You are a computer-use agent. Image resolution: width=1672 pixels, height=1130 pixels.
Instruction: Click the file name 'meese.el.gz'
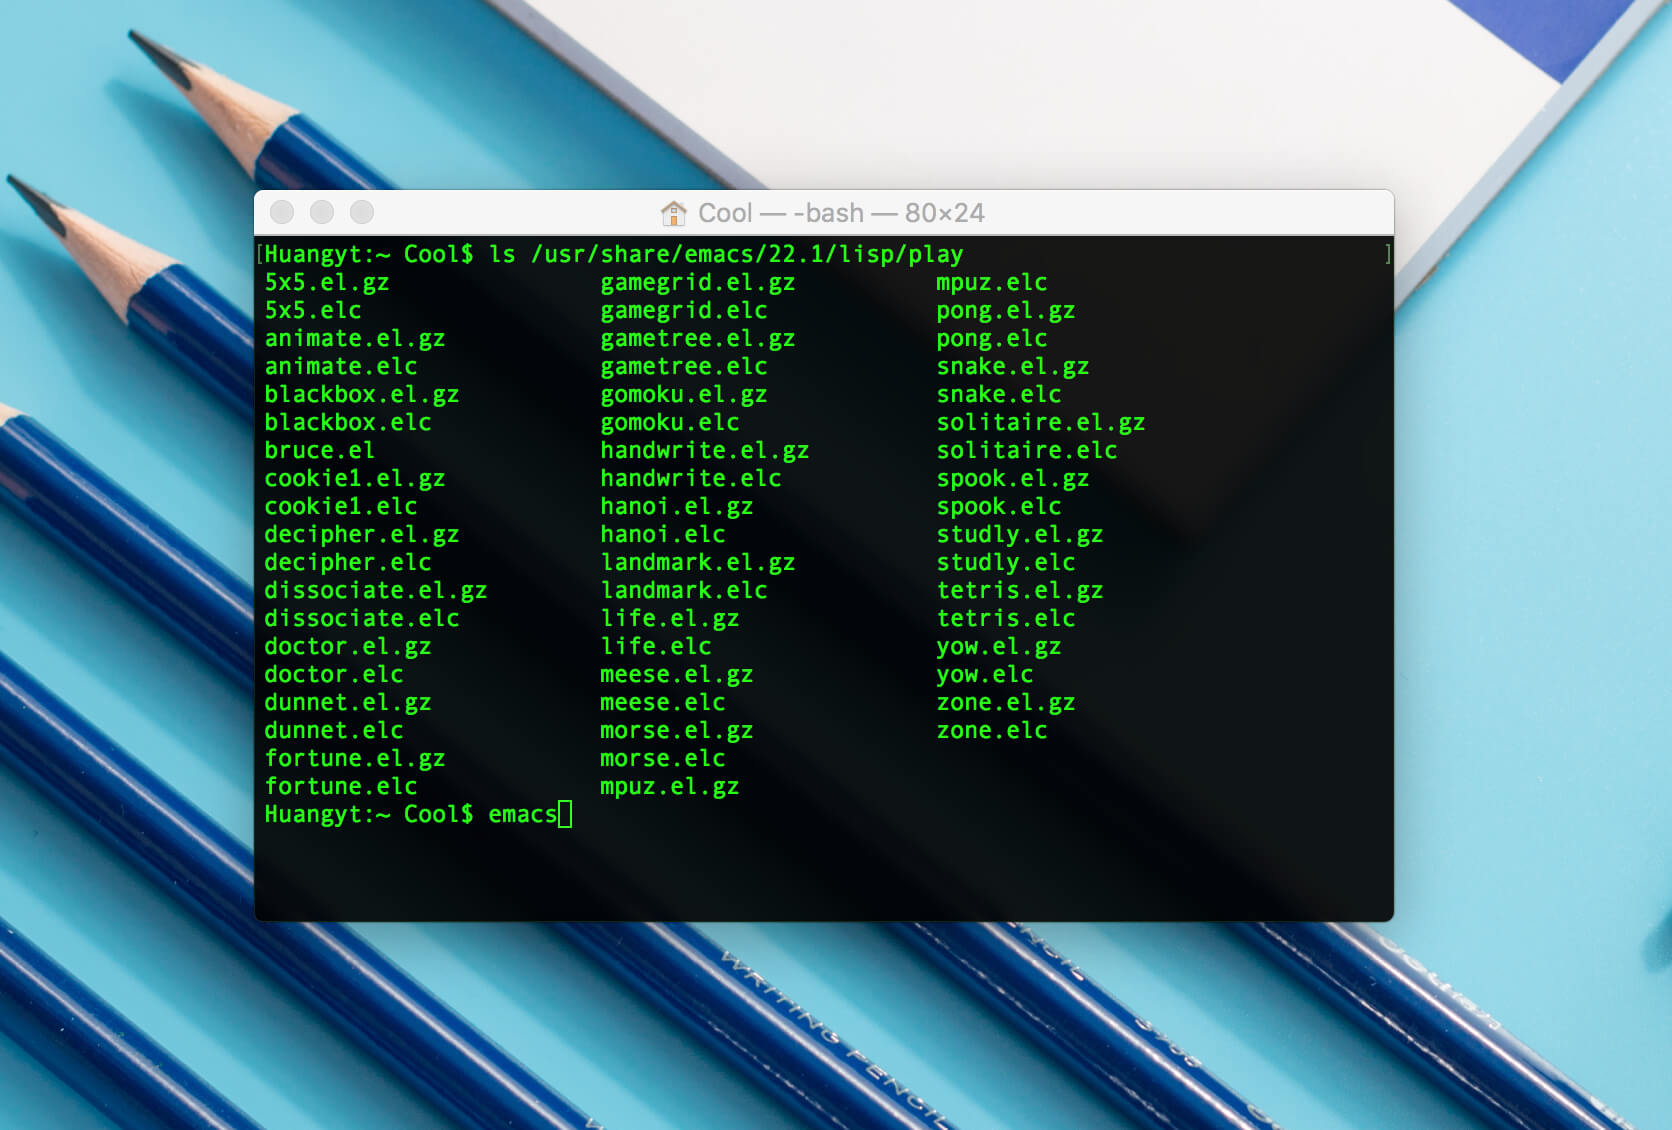coord(677,674)
